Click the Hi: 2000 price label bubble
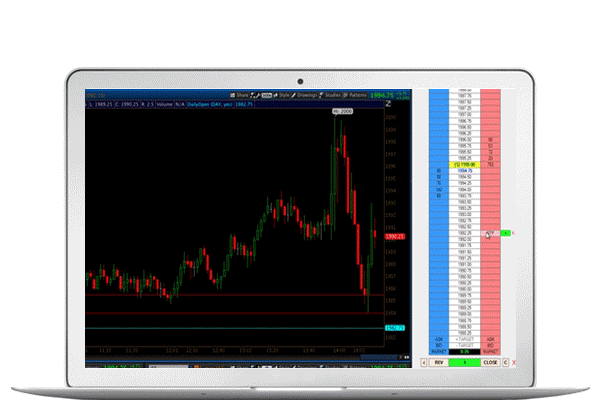 click(341, 112)
